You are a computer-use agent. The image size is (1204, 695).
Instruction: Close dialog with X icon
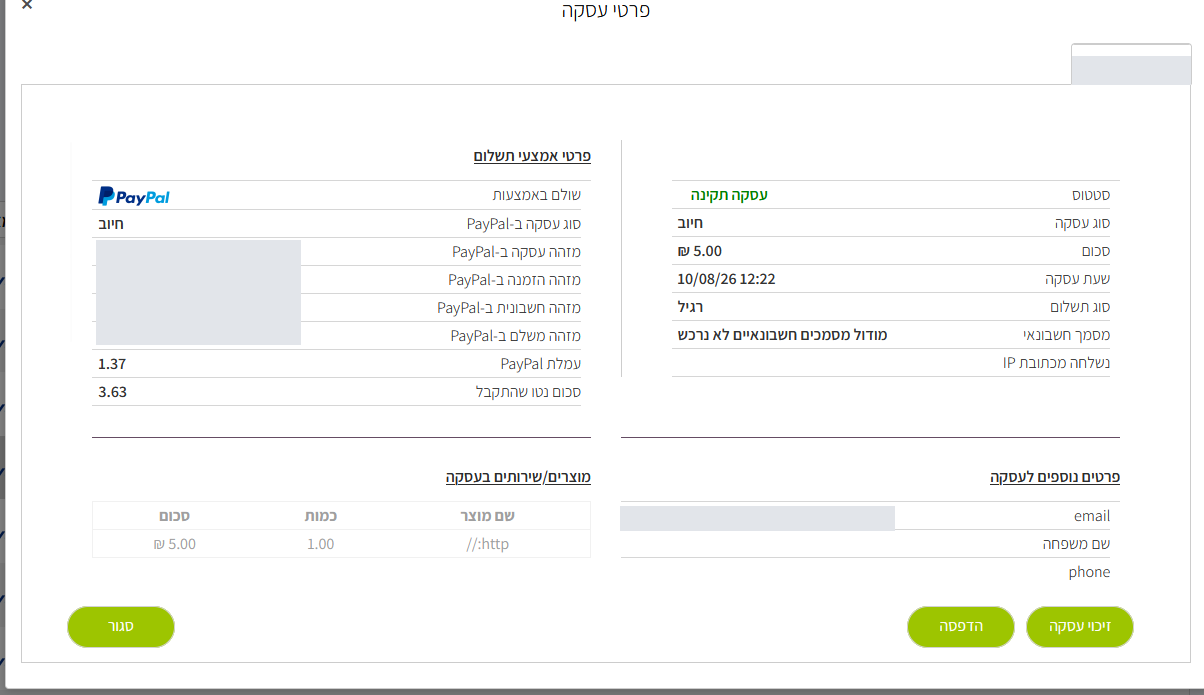click(x=27, y=5)
